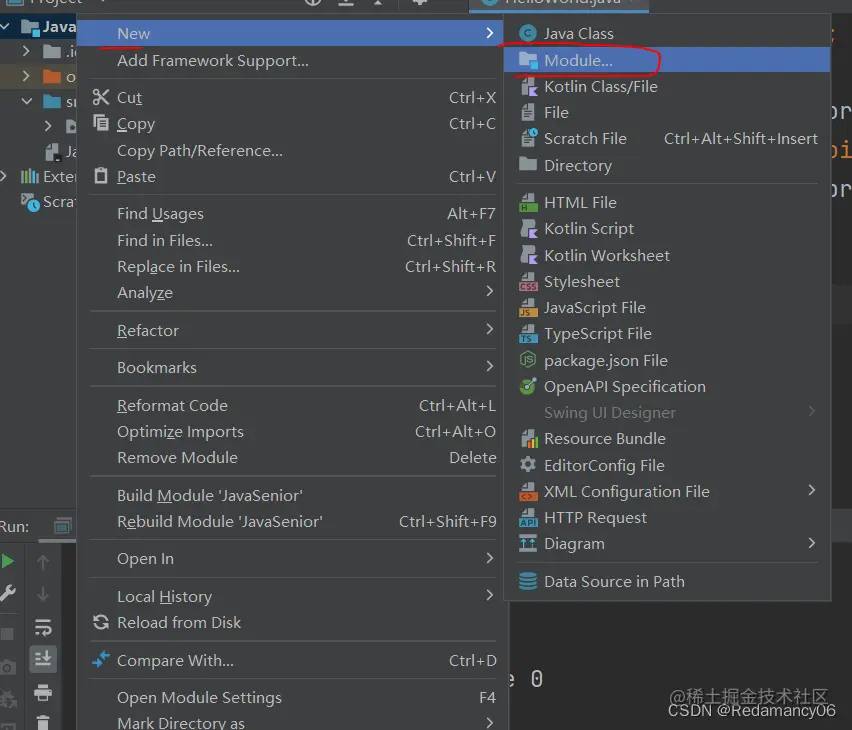This screenshot has width=852, height=730.
Task: Select Copy Path/Reference...
Action: (x=199, y=151)
